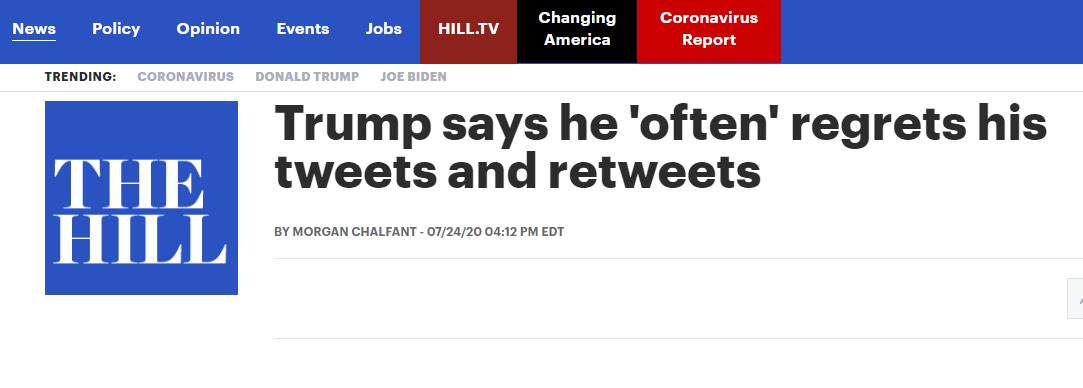
Task: Open author Morgan Chalfant's byline link
Action: click(x=353, y=232)
